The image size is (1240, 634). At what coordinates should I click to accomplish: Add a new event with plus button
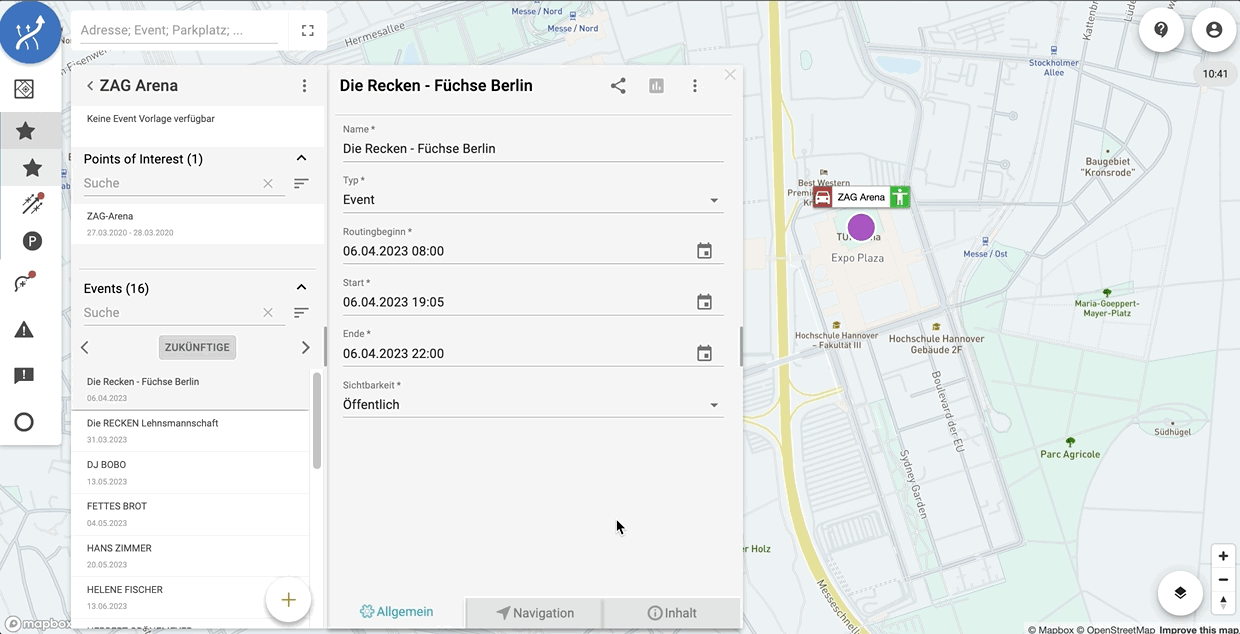[288, 600]
